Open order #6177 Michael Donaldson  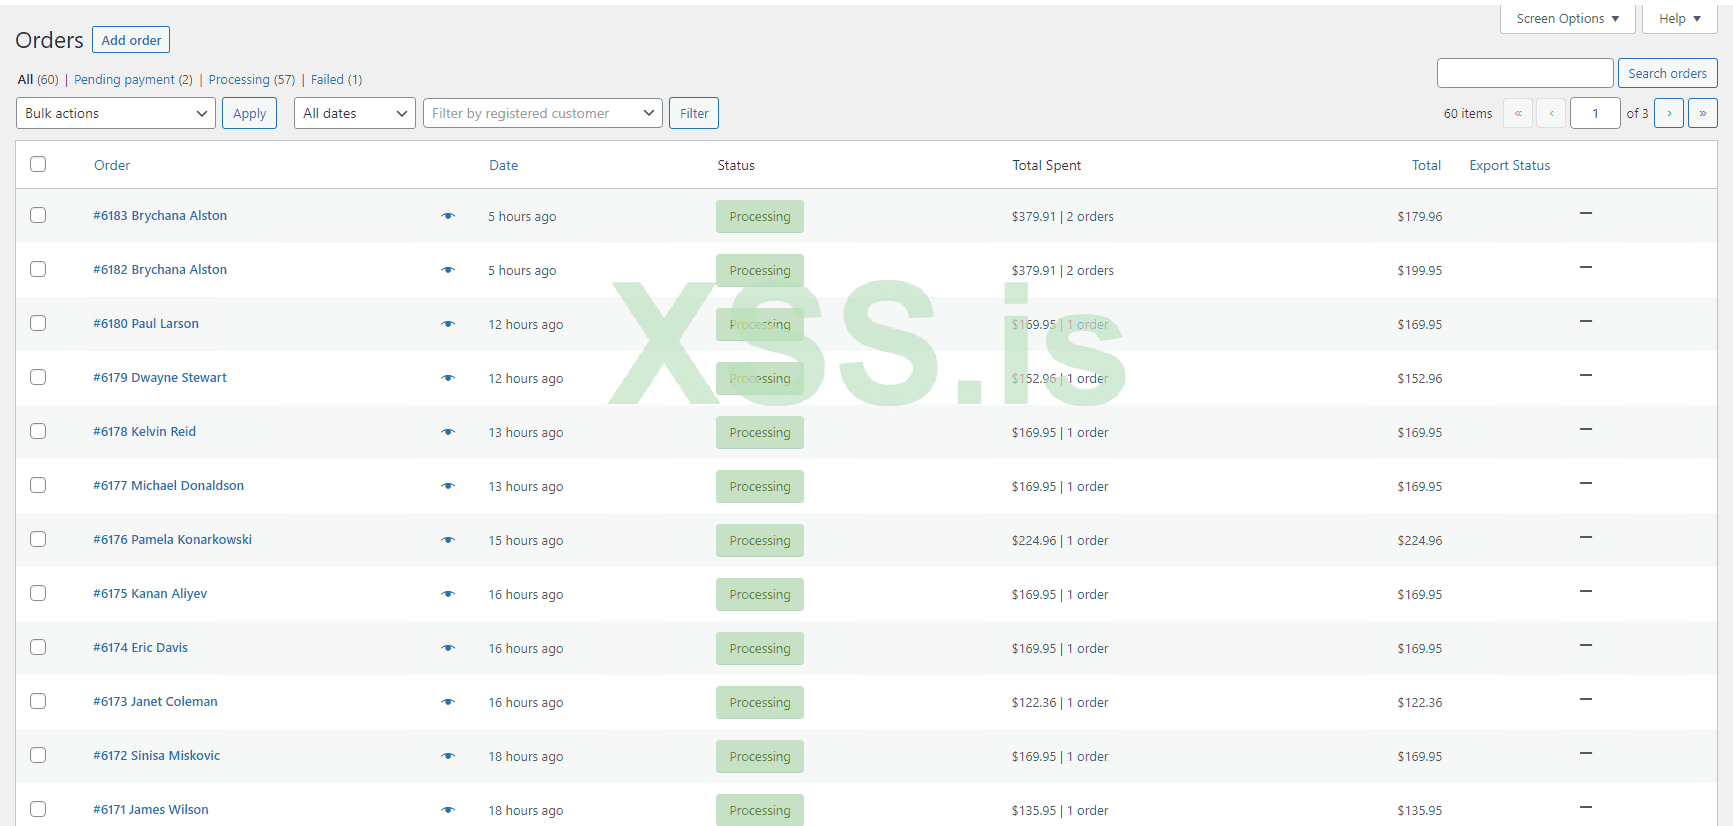coord(168,486)
